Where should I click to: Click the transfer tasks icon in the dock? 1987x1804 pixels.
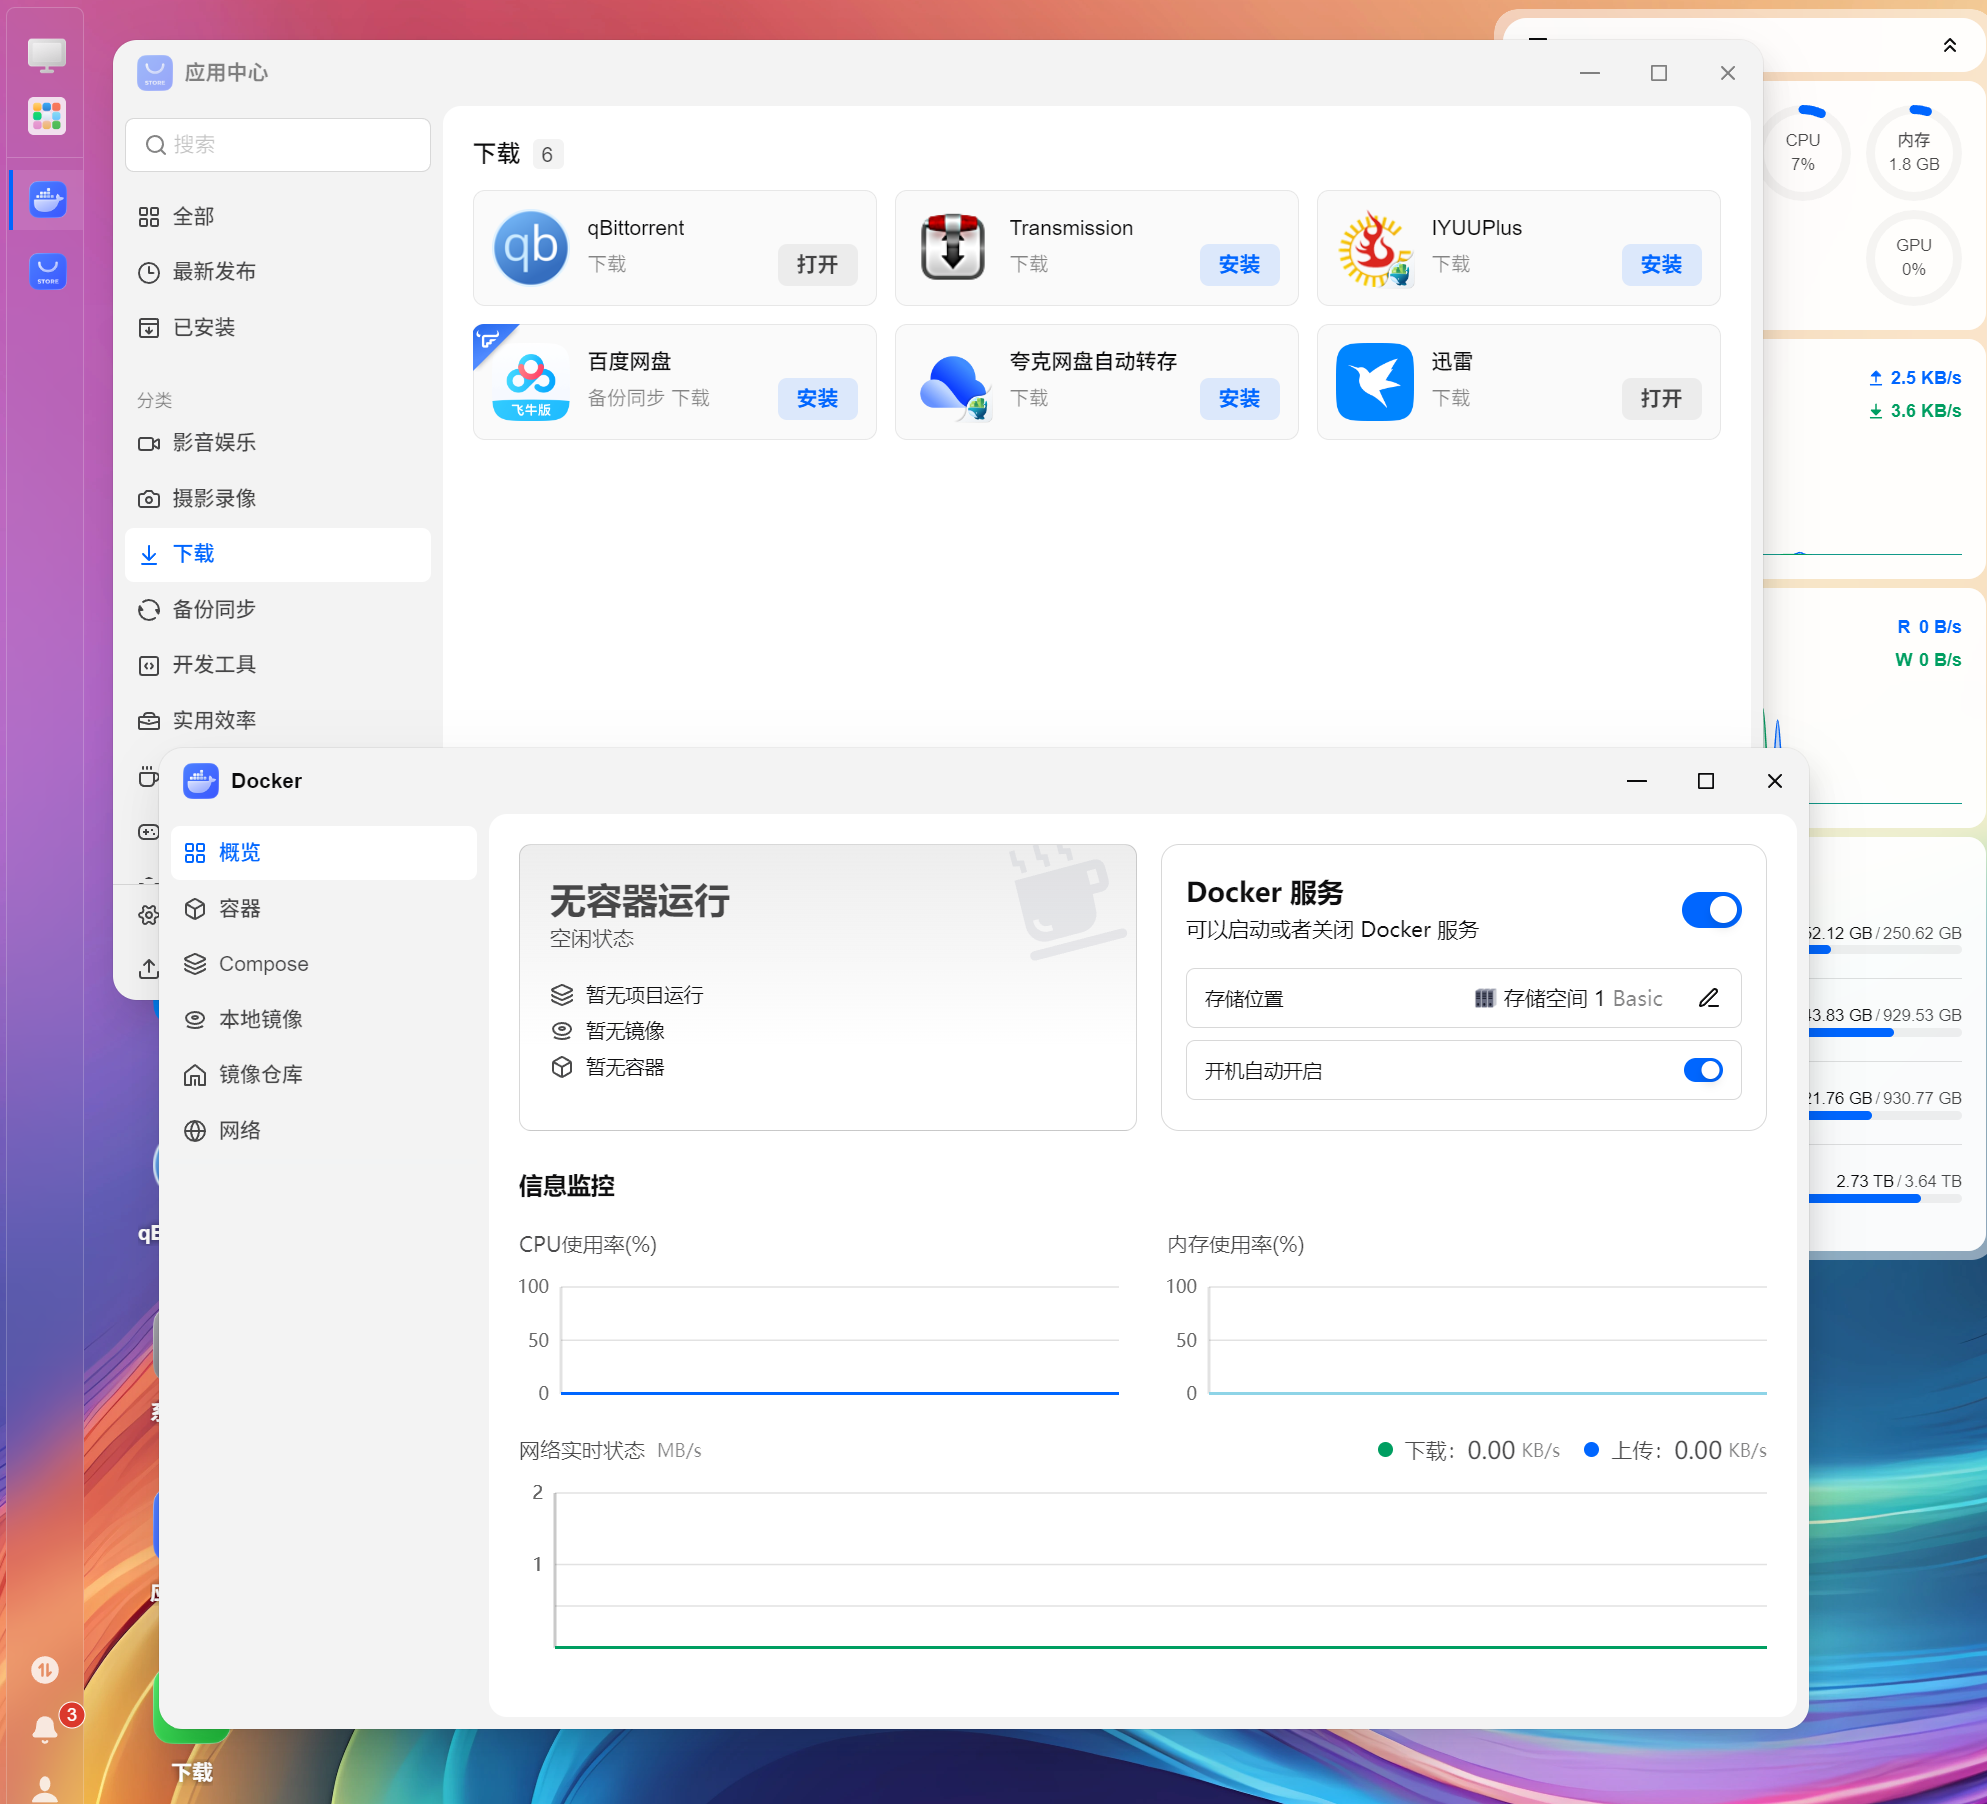pyautogui.click(x=45, y=1669)
